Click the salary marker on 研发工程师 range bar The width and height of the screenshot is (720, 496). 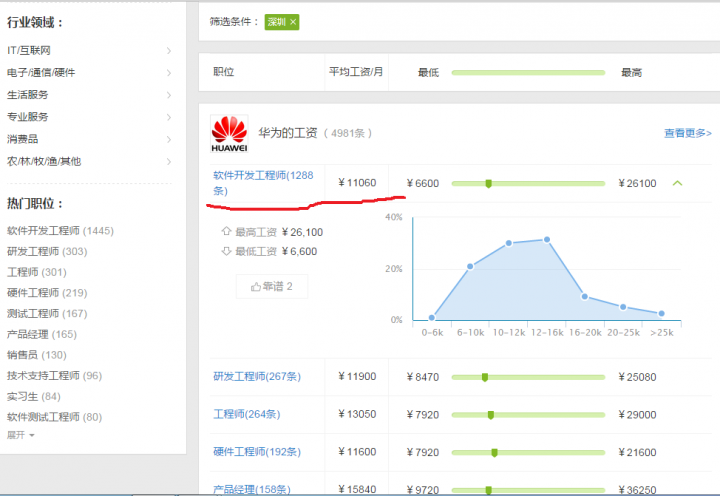coord(485,378)
